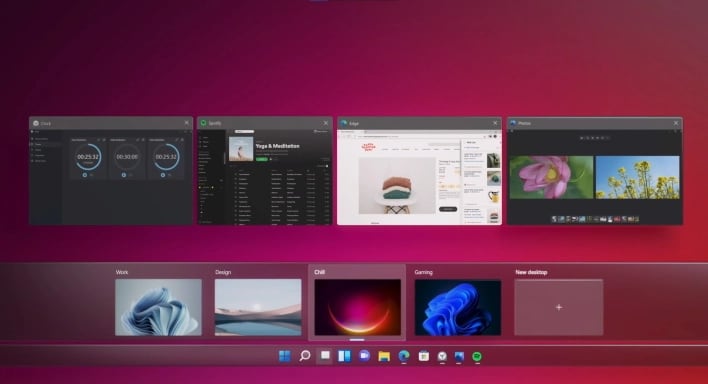Image resolution: width=708 pixels, height=384 pixels.
Task: Toggle the Task View taskbar icon
Action: click(x=324, y=356)
